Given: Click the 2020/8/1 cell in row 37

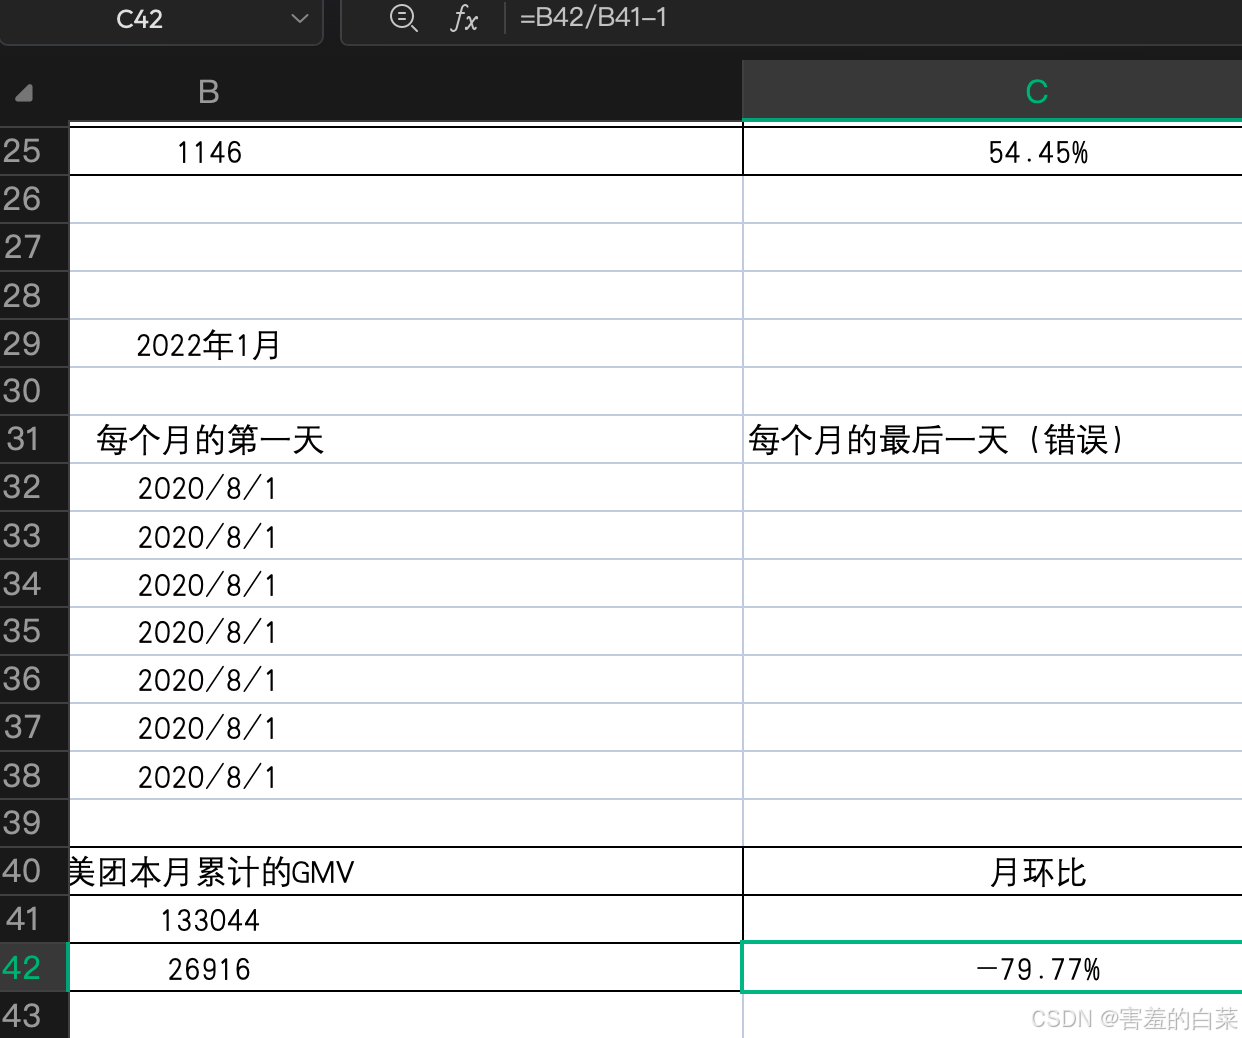Looking at the screenshot, I should [406, 727].
